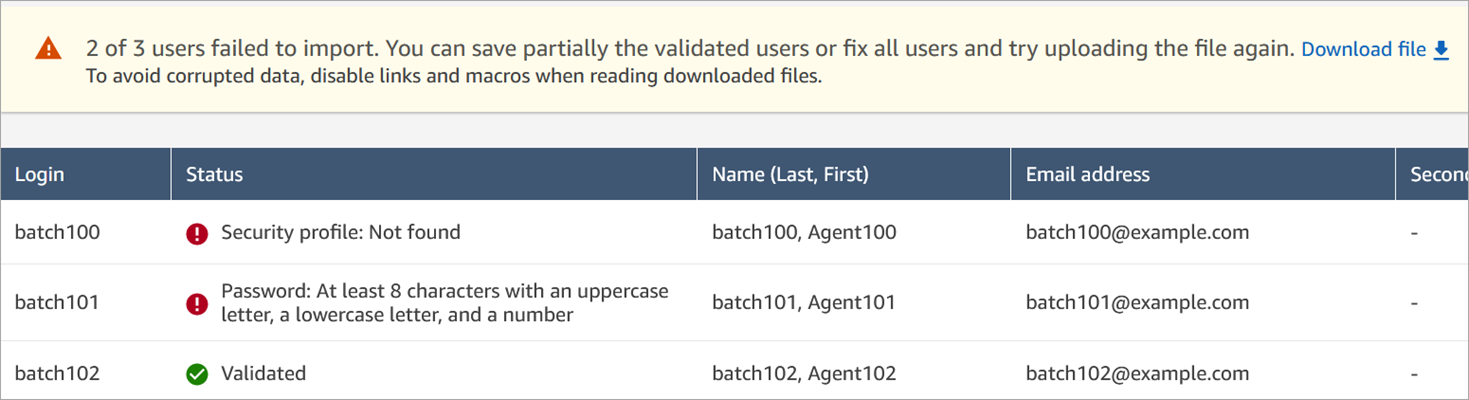Click the partially visible last column header

tap(1438, 174)
